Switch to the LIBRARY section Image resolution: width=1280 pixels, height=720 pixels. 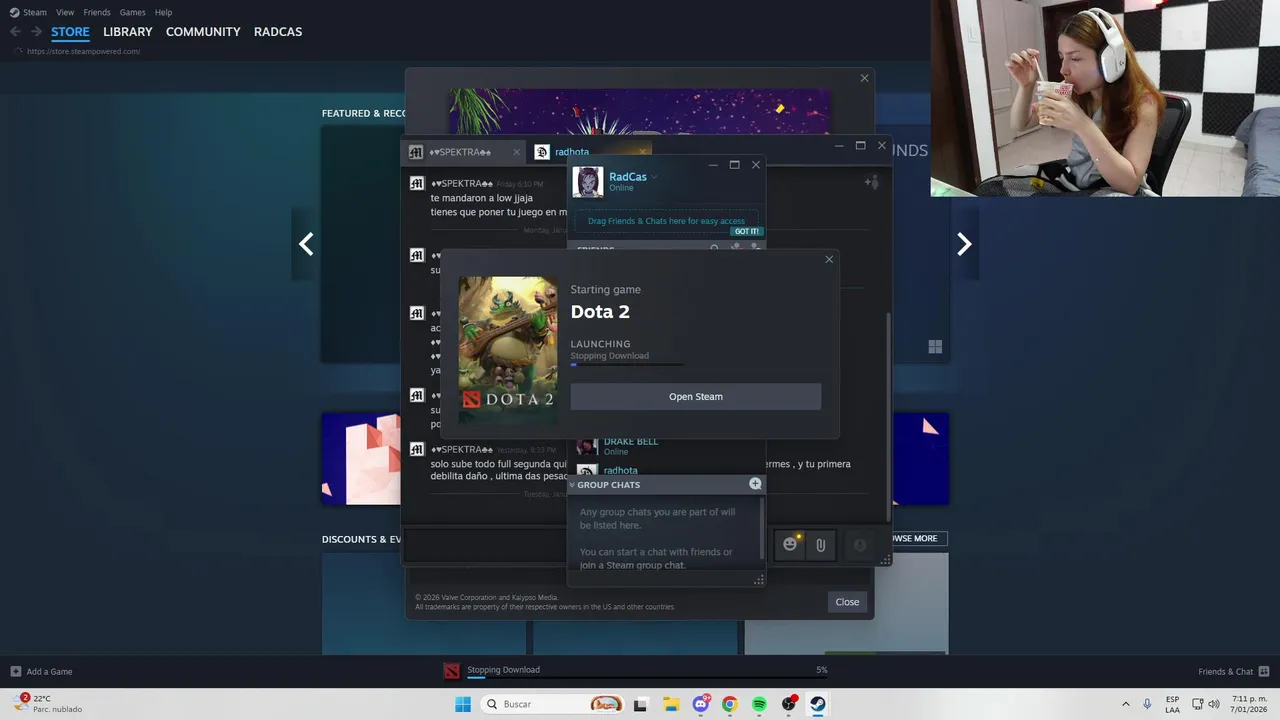[x=128, y=32]
